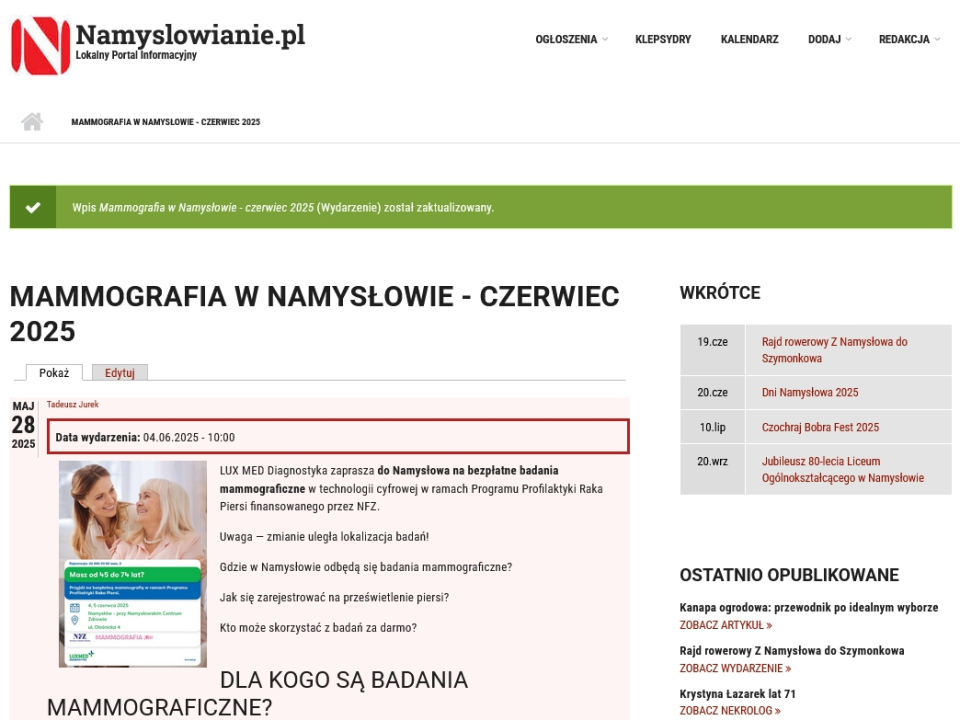Click Zobacz artykuł under Kanapa ogrodowa

(725, 625)
